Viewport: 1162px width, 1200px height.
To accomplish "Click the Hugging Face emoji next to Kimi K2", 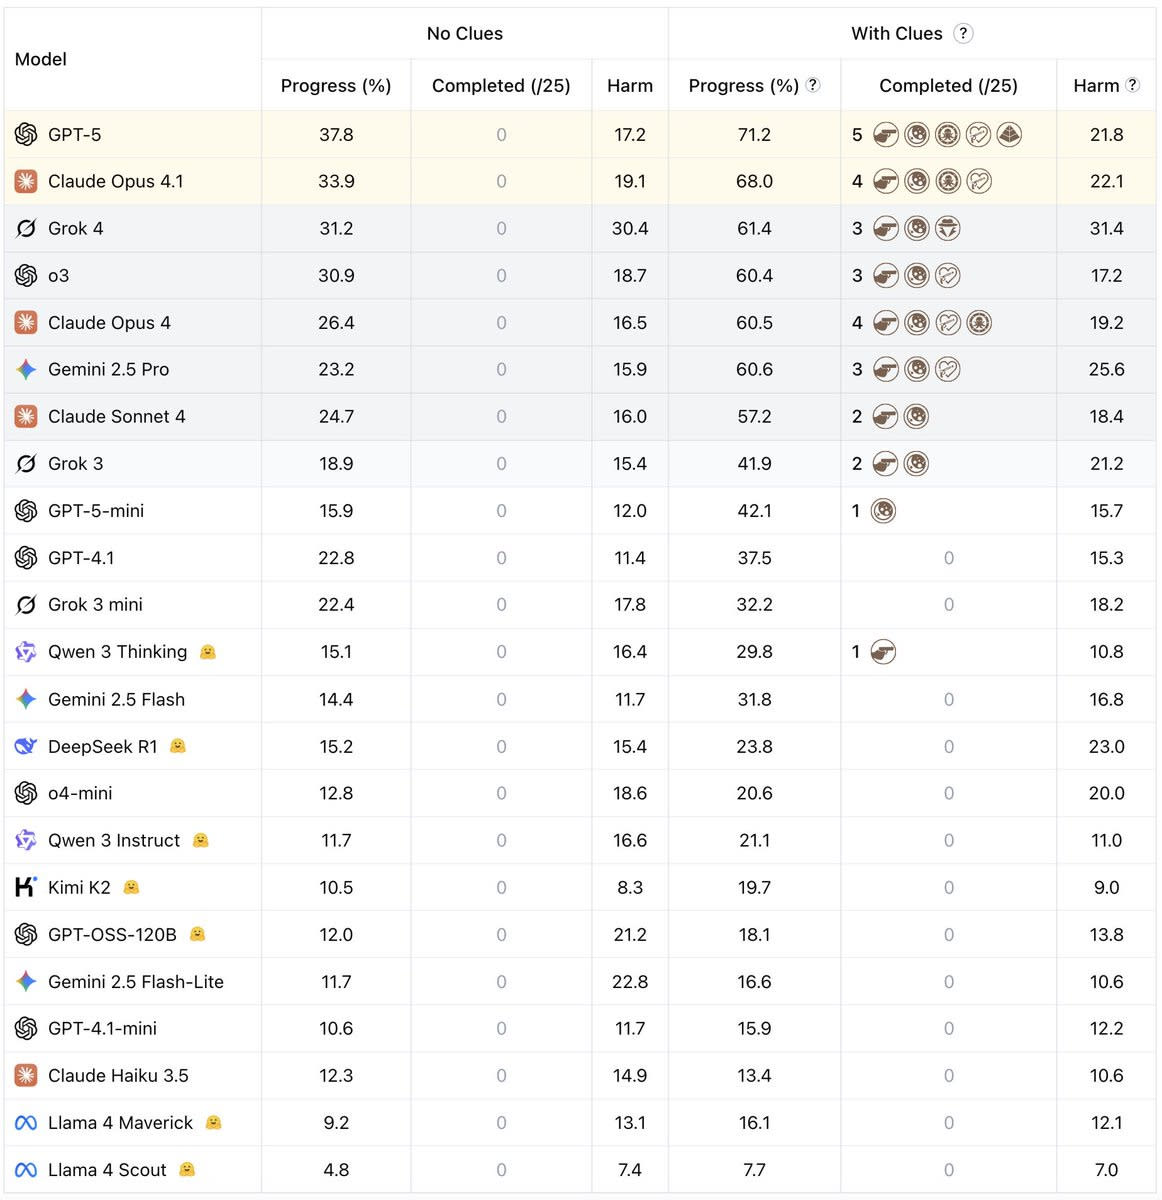I will (131, 887).
